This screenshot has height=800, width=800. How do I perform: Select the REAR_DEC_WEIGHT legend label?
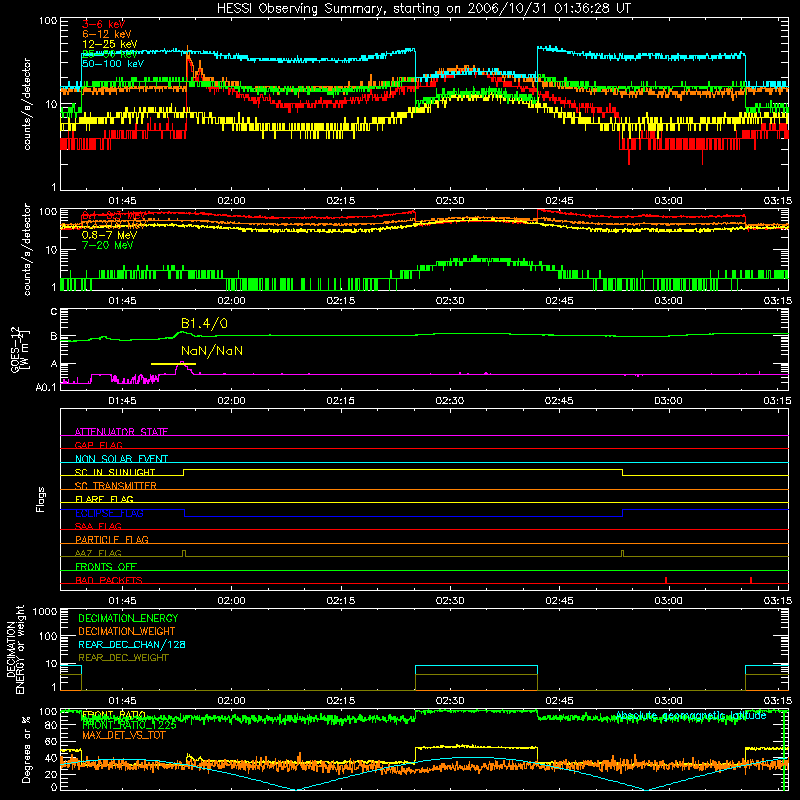pos(123,658)
